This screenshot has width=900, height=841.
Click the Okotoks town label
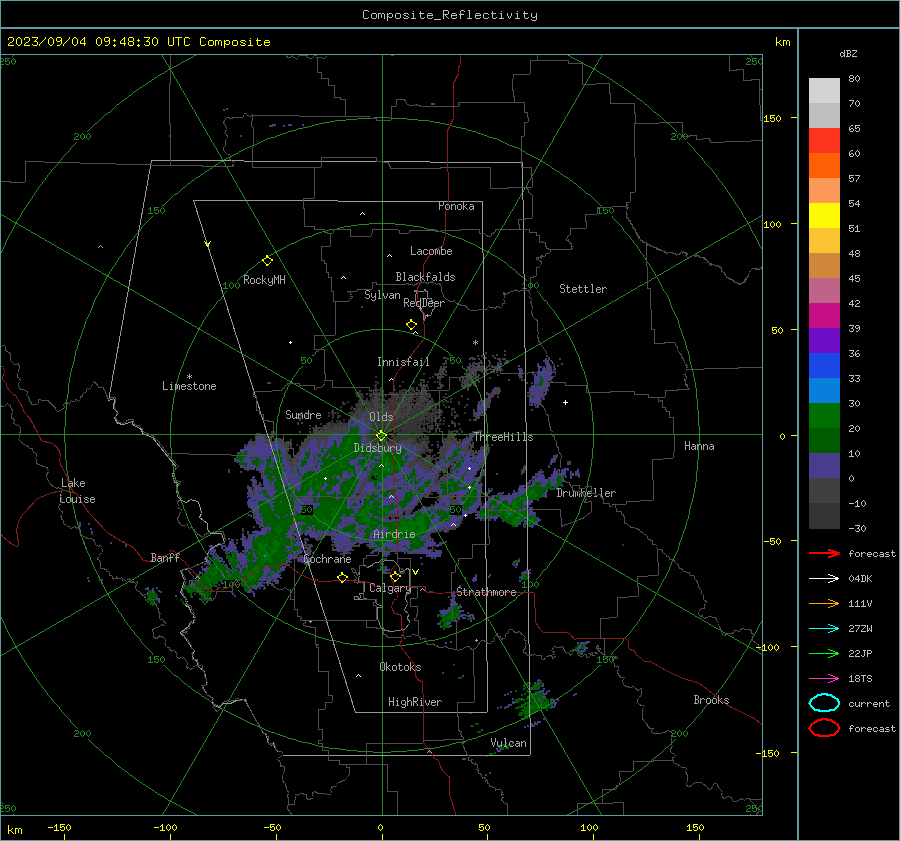(x=400, y=667)
